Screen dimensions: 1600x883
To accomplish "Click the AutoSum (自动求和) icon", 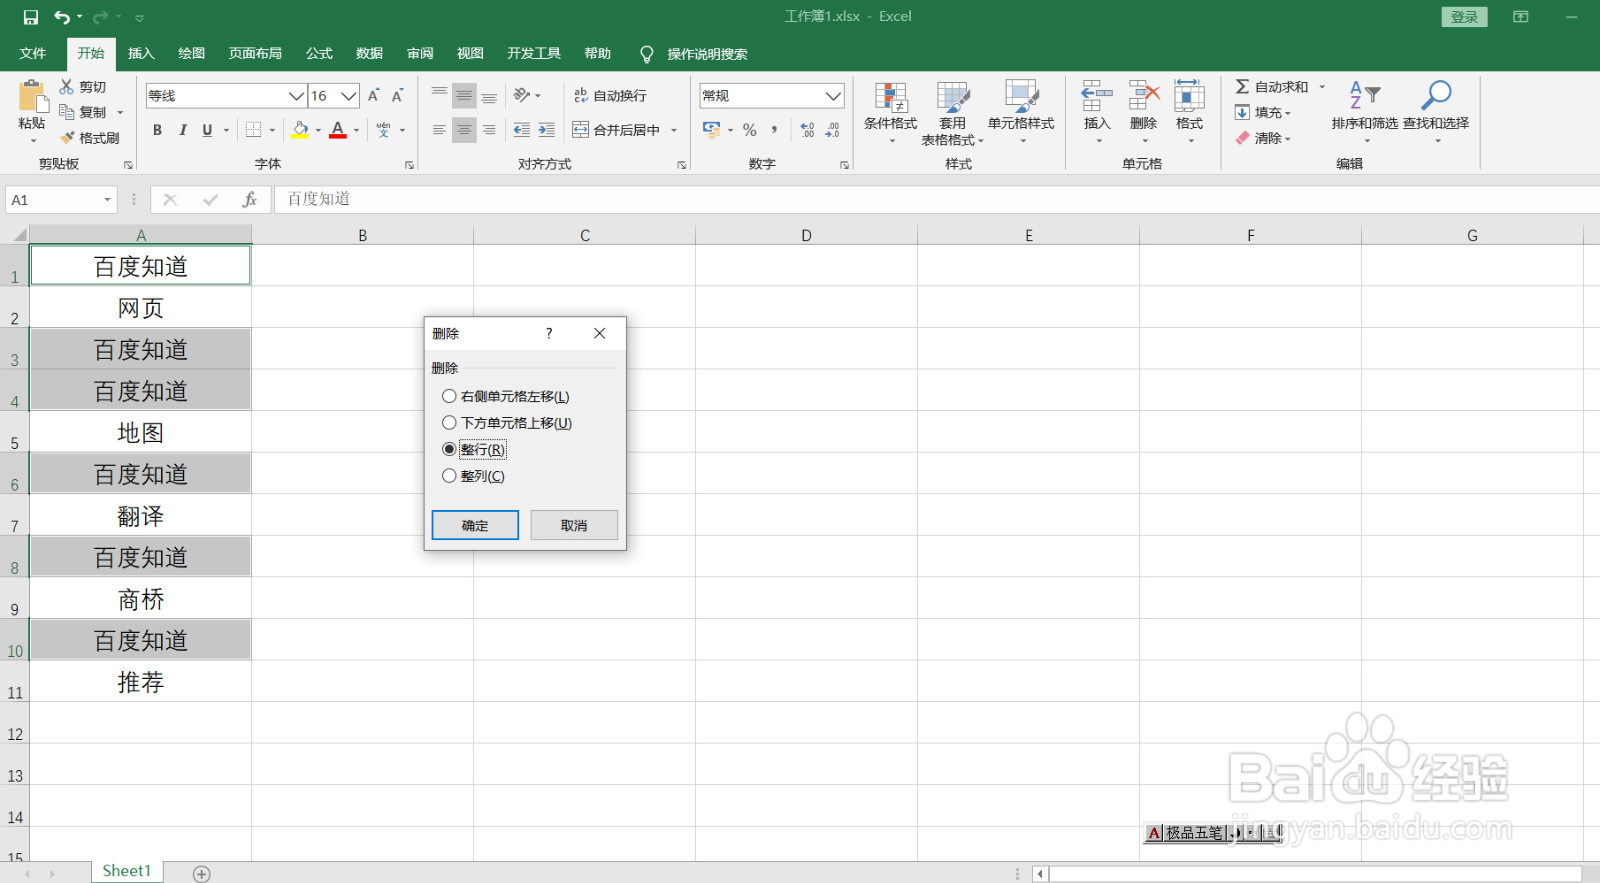I will point(1242,87).
